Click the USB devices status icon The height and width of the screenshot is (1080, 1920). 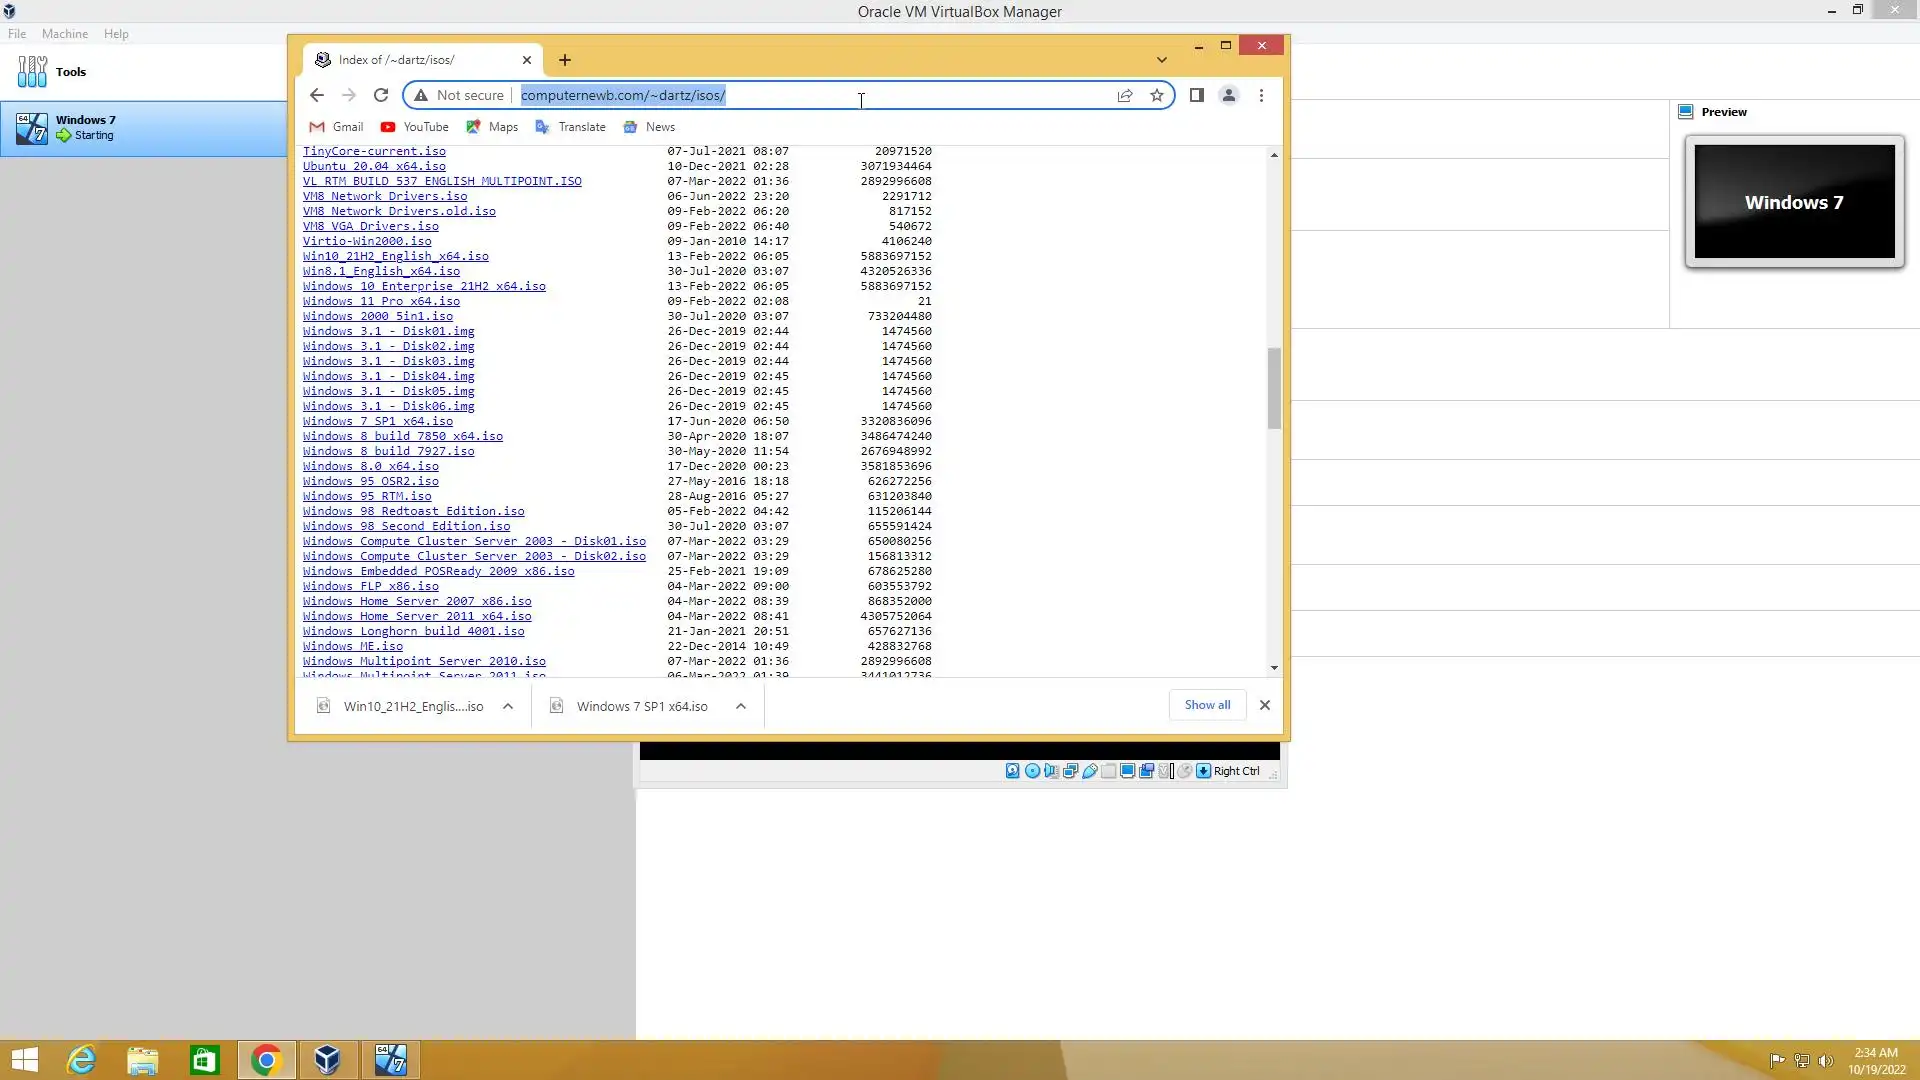1090,771
